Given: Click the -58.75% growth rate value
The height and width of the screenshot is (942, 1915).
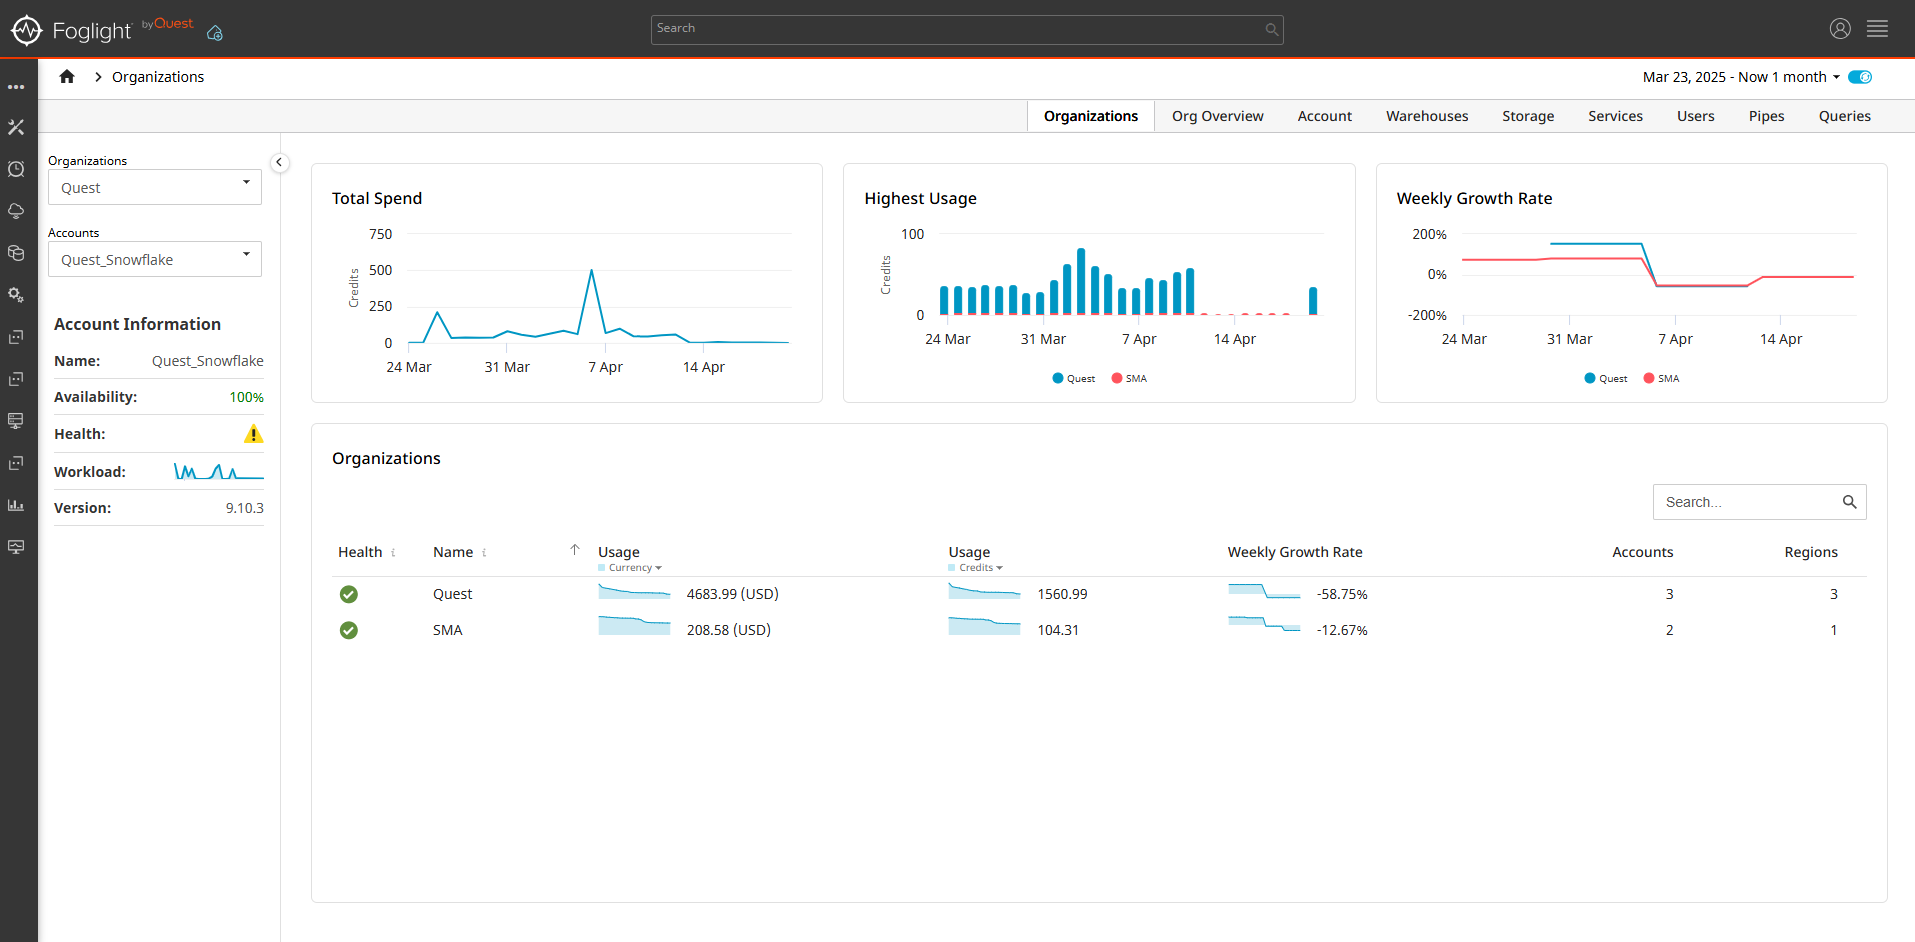Looking at the screenshot, I should point(1342,594).
